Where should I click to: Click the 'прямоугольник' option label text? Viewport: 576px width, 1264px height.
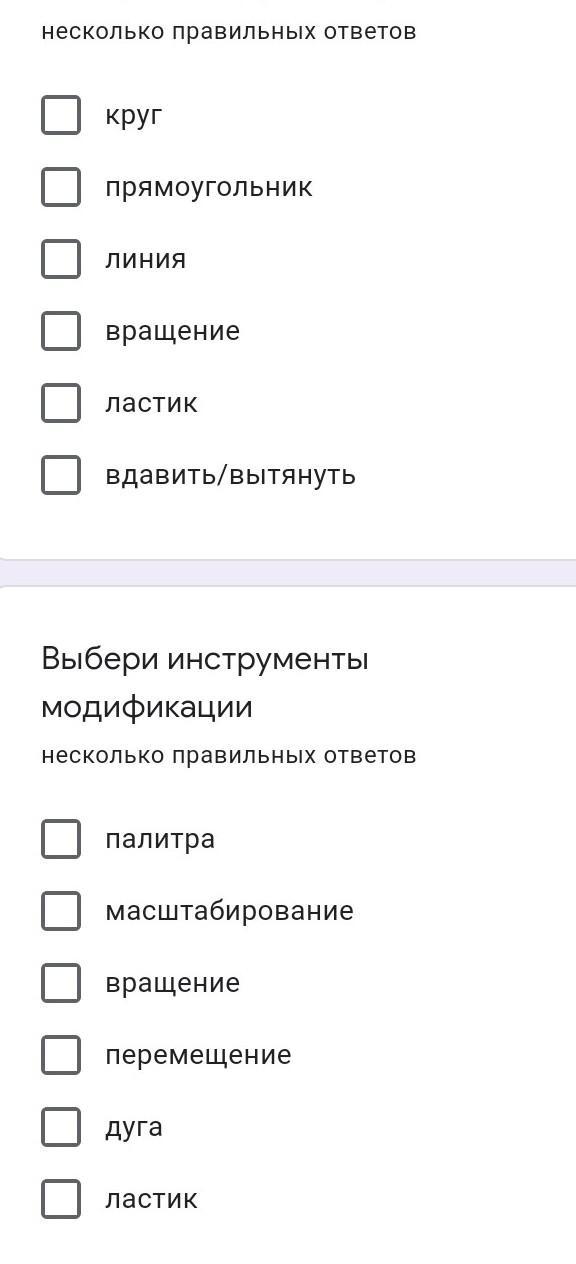point(209,188)
